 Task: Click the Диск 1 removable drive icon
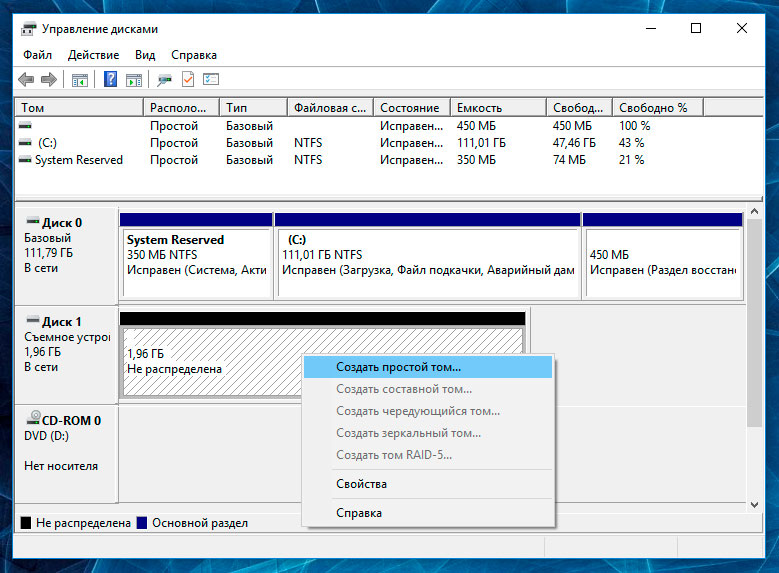33,320
